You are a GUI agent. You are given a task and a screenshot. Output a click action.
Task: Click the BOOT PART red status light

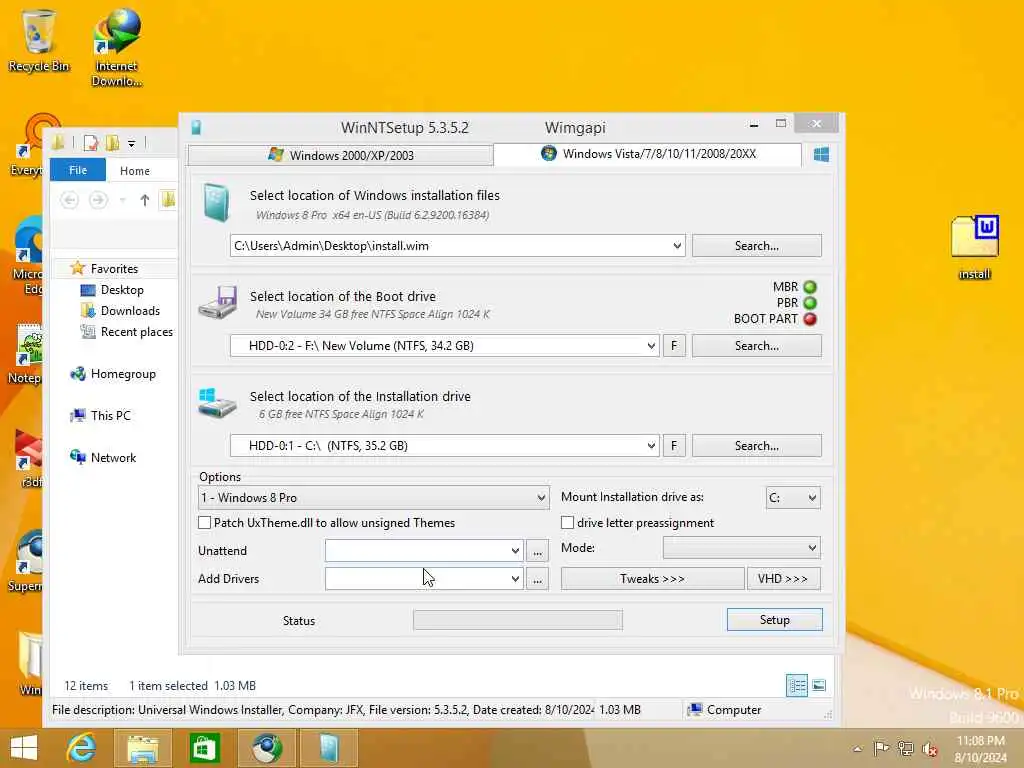coord(810,319)
